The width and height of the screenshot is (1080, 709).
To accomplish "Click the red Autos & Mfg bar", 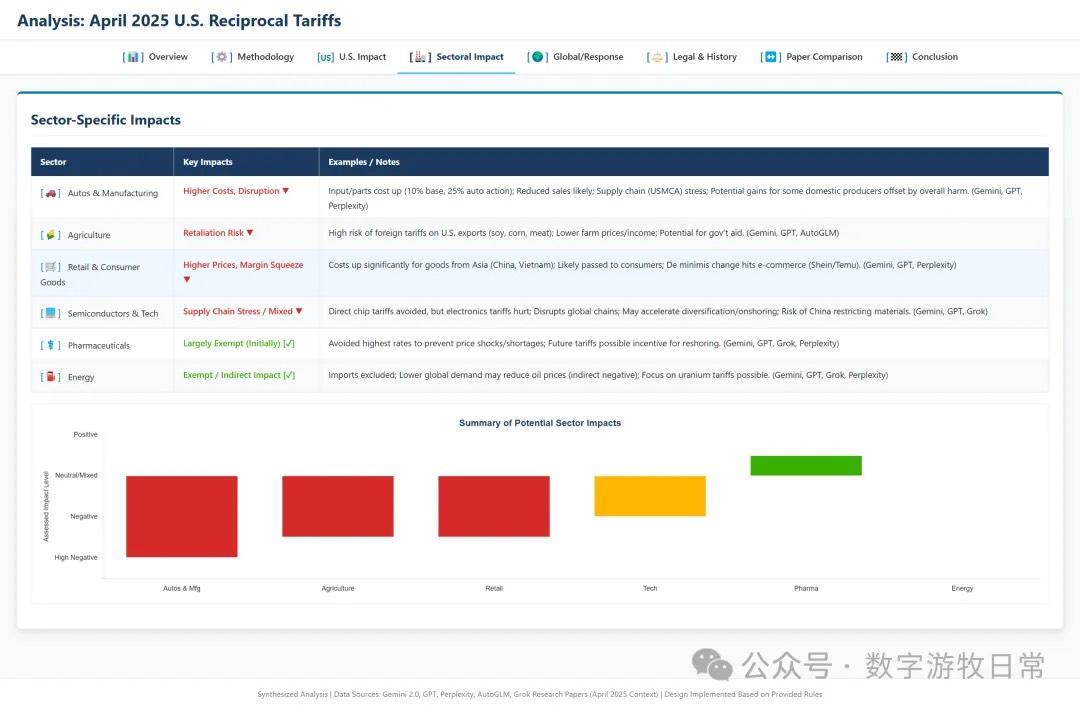I will (x=182, y=516).
